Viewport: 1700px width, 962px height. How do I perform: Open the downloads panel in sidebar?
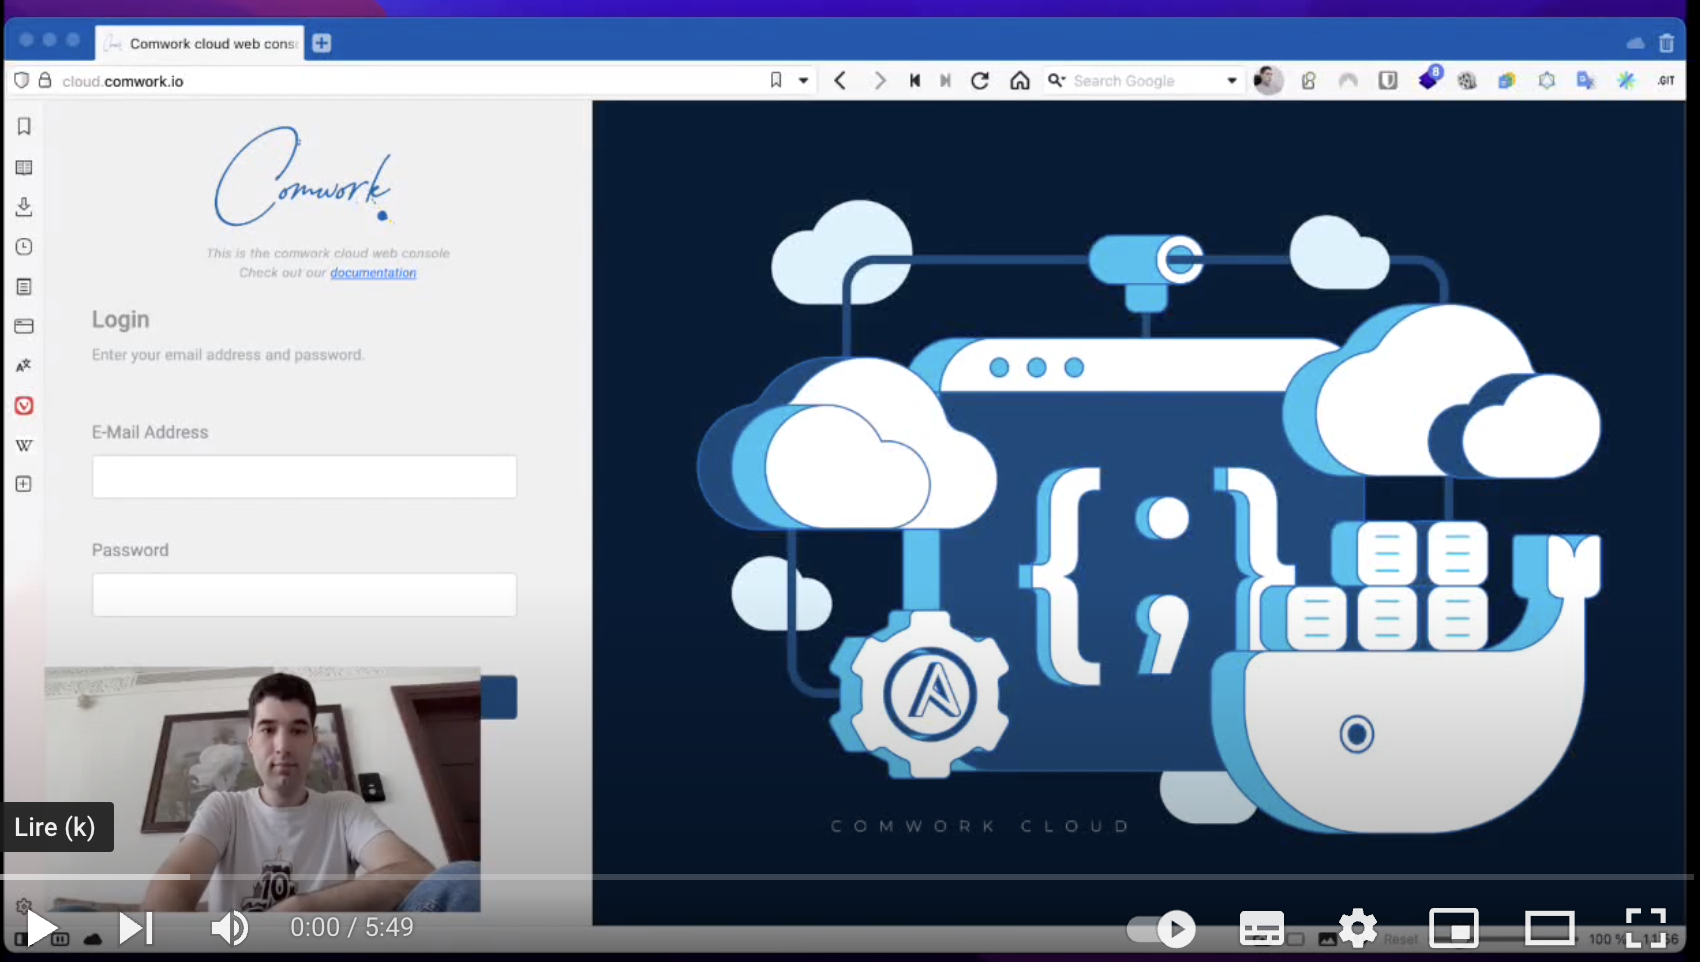(24, 207)
